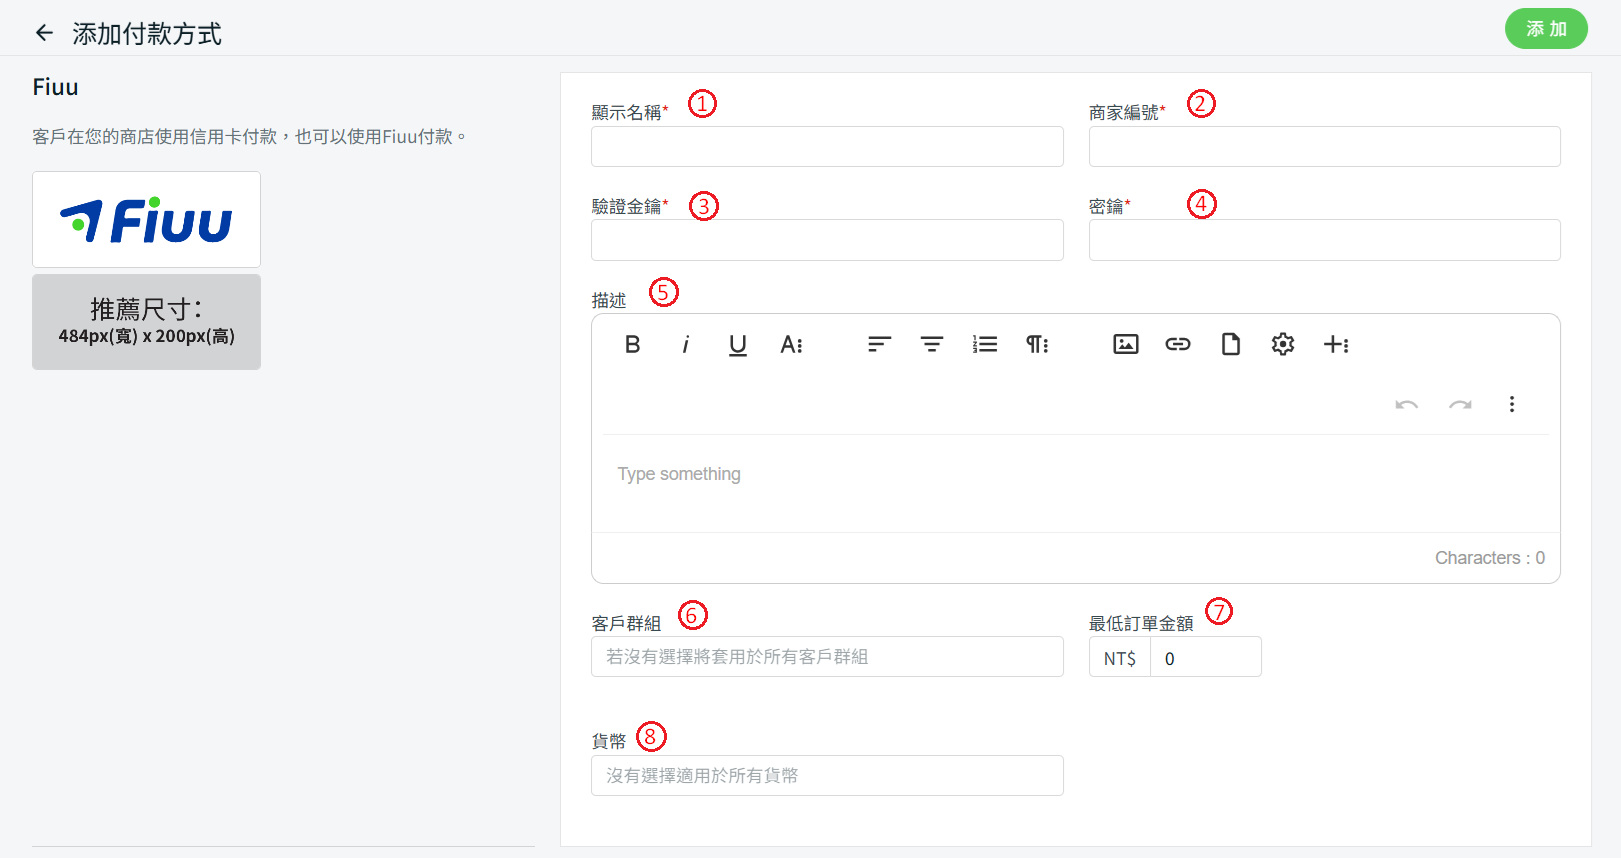The width and height of the screenshot is (1621, 858).
Task: Click the Fiuu logo thumbnail
Action: pos(146,220)
